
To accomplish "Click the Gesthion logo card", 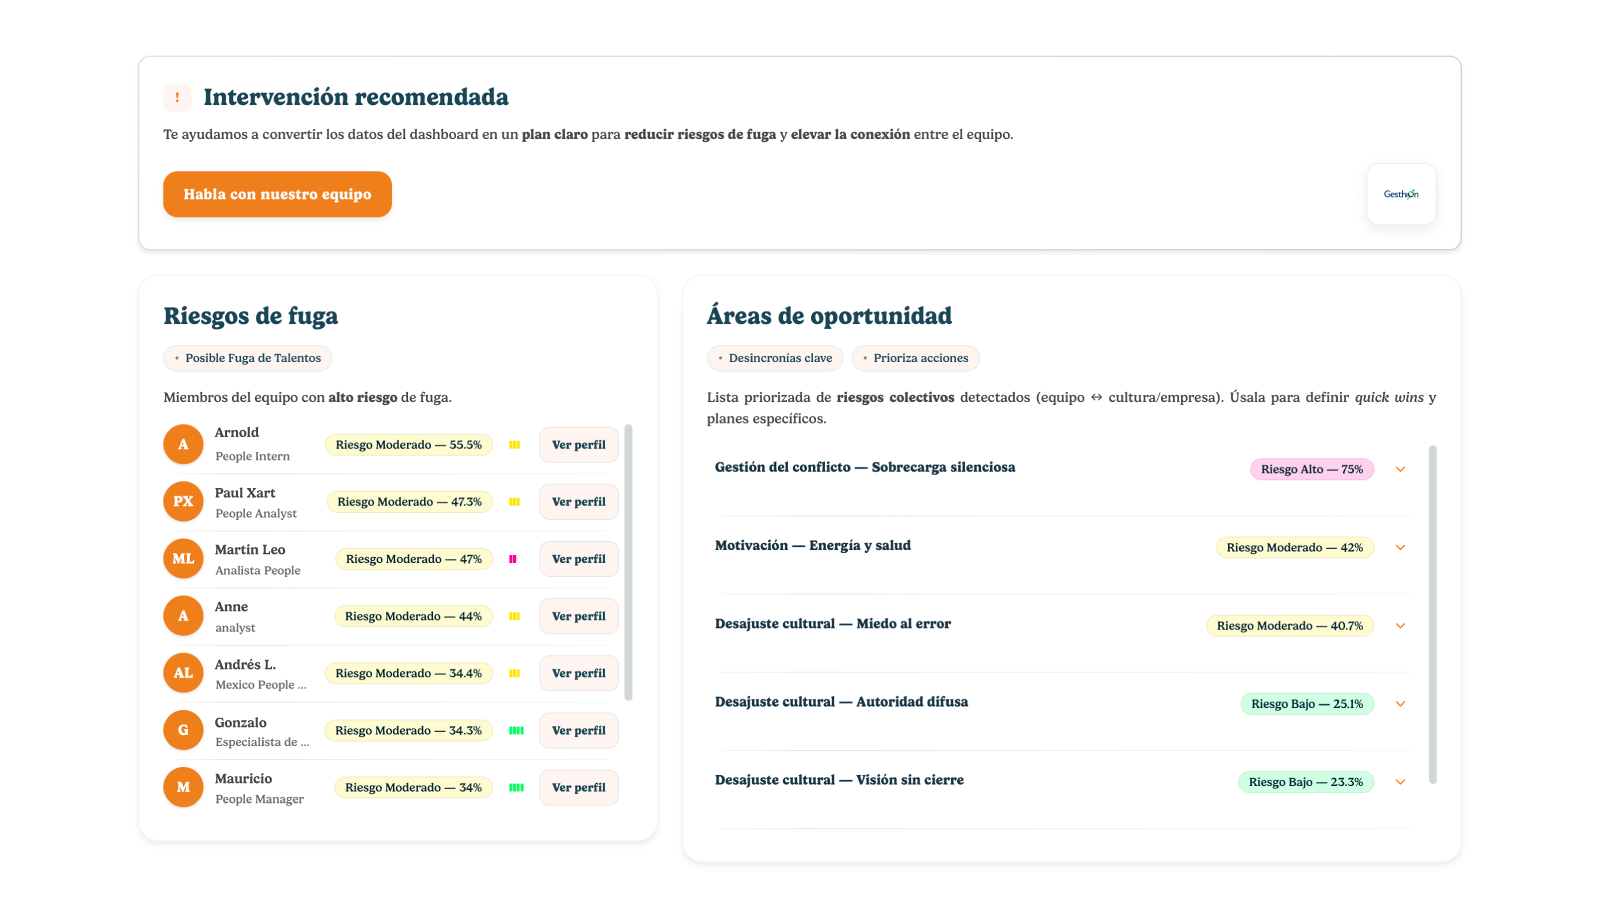I will coord(1401,194).
